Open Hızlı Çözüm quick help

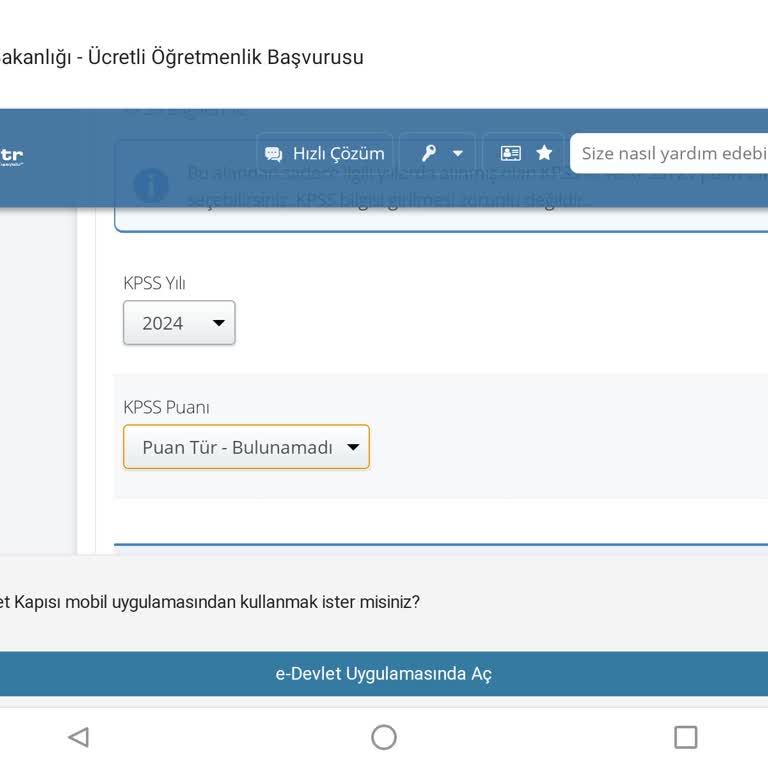tap(324, 153)
